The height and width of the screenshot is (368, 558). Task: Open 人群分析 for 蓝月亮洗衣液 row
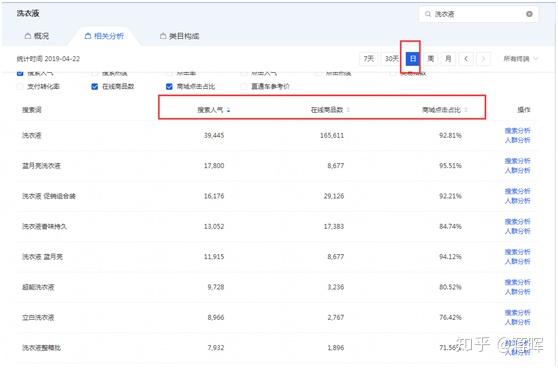click(x=517, y=170)
